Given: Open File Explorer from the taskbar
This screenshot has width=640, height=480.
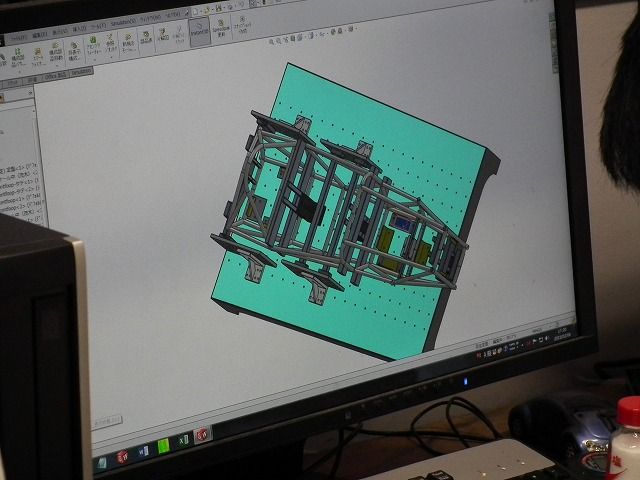Looking at the screenshot, I should pos(101,463).
